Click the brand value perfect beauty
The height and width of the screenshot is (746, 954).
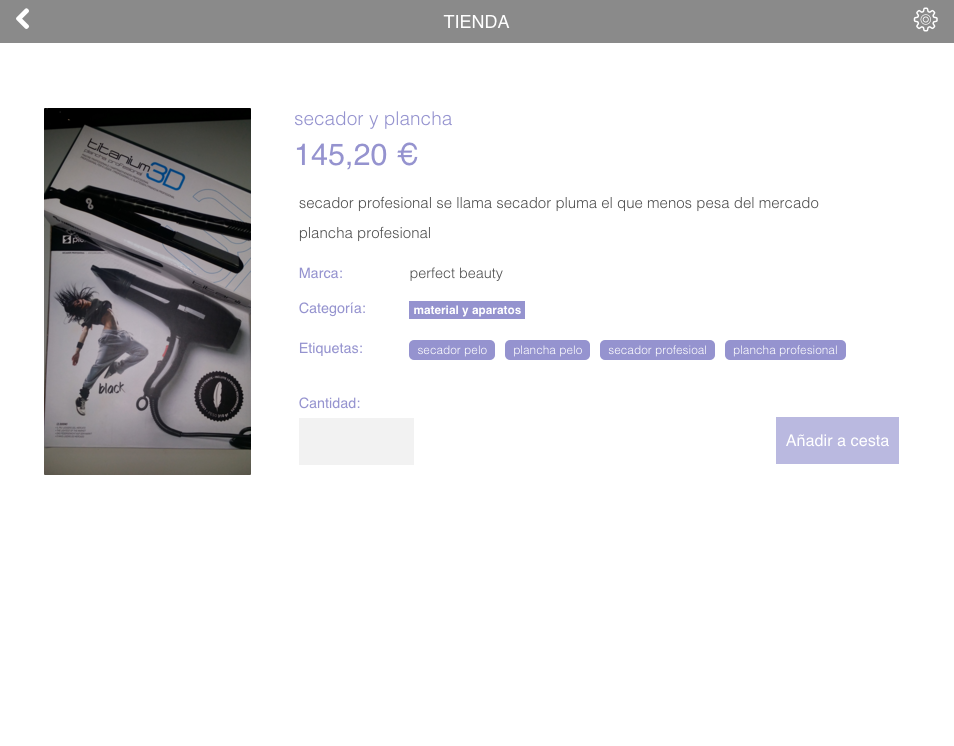click(456, 274)
